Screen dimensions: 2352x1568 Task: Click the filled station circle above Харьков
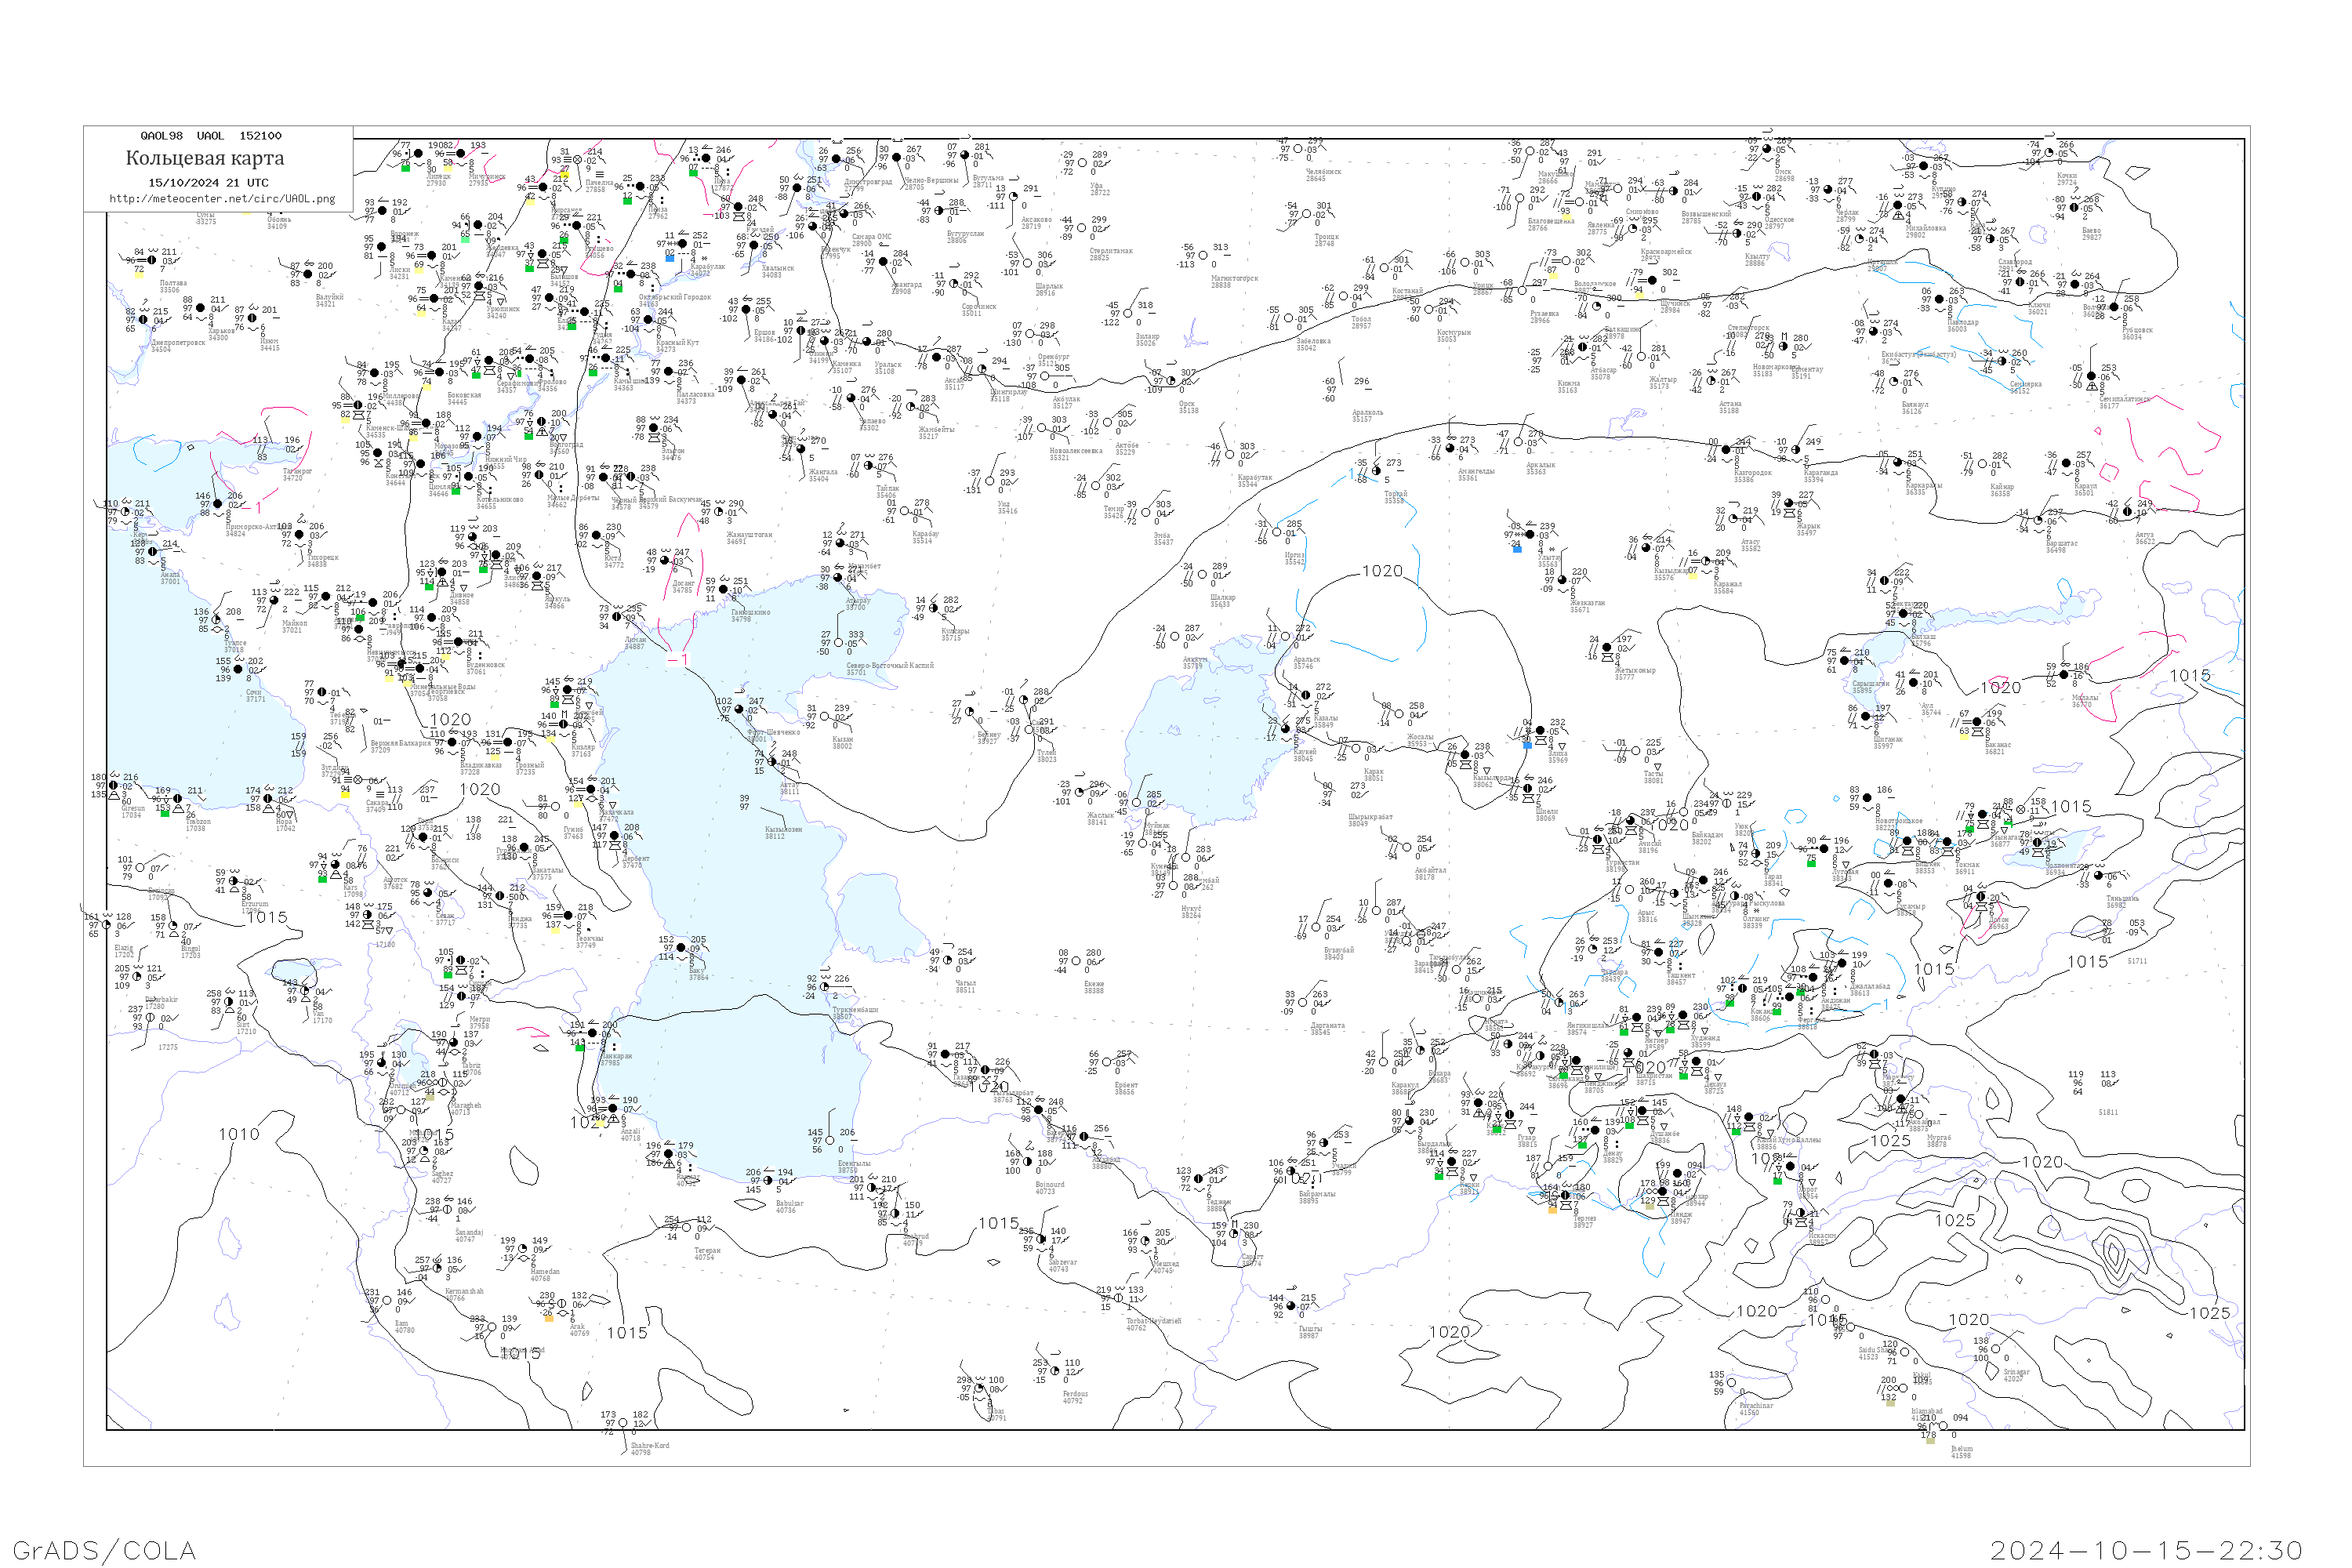coord(201,309)
